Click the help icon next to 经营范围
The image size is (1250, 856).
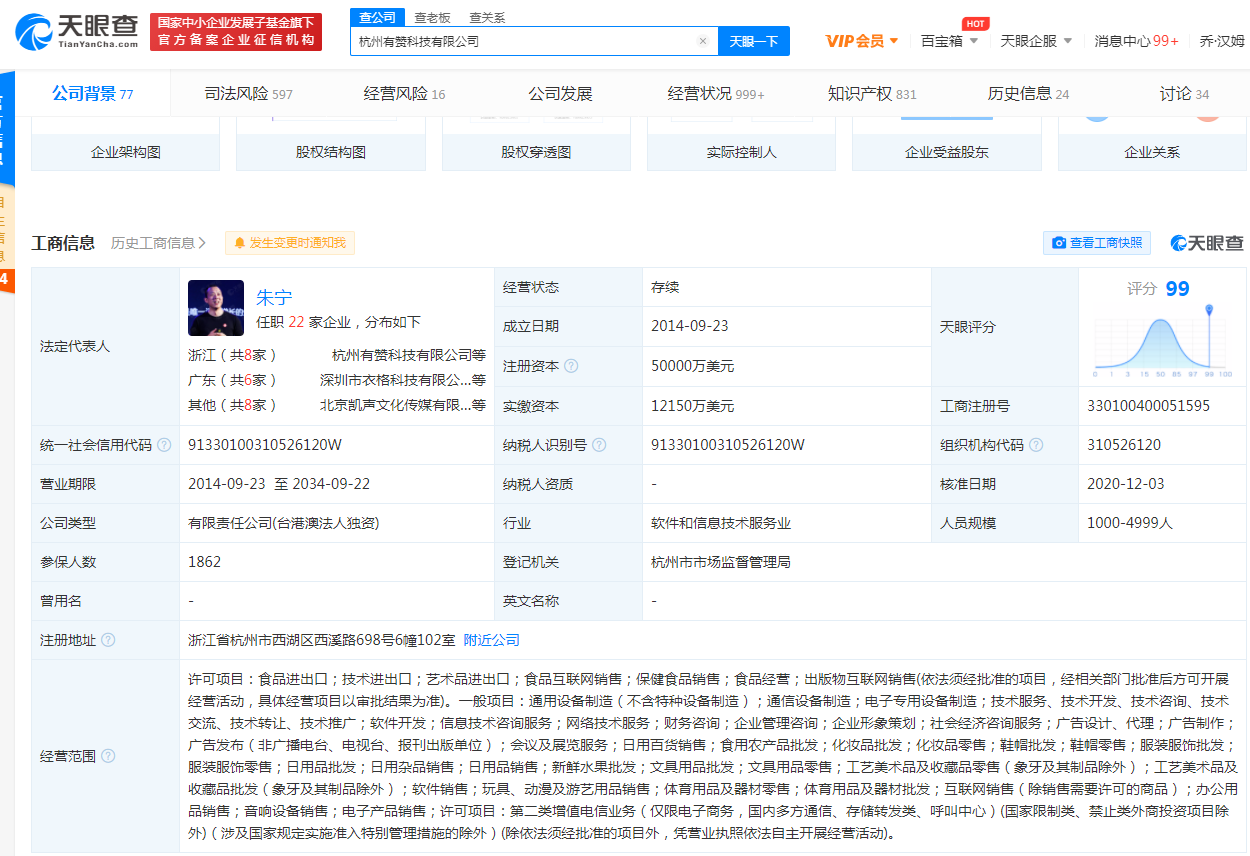[108, 756]
